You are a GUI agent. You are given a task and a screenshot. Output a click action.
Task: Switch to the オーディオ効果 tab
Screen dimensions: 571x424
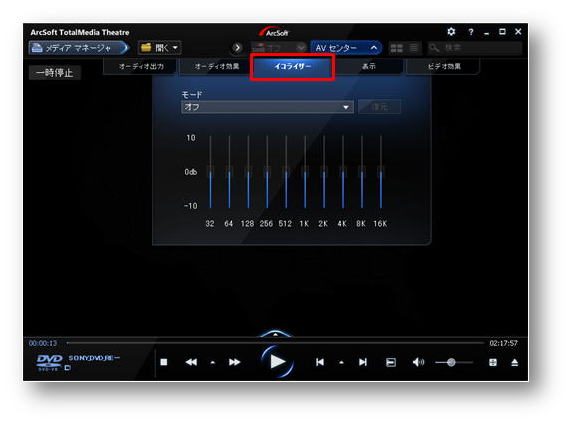(x=216, y=66)
